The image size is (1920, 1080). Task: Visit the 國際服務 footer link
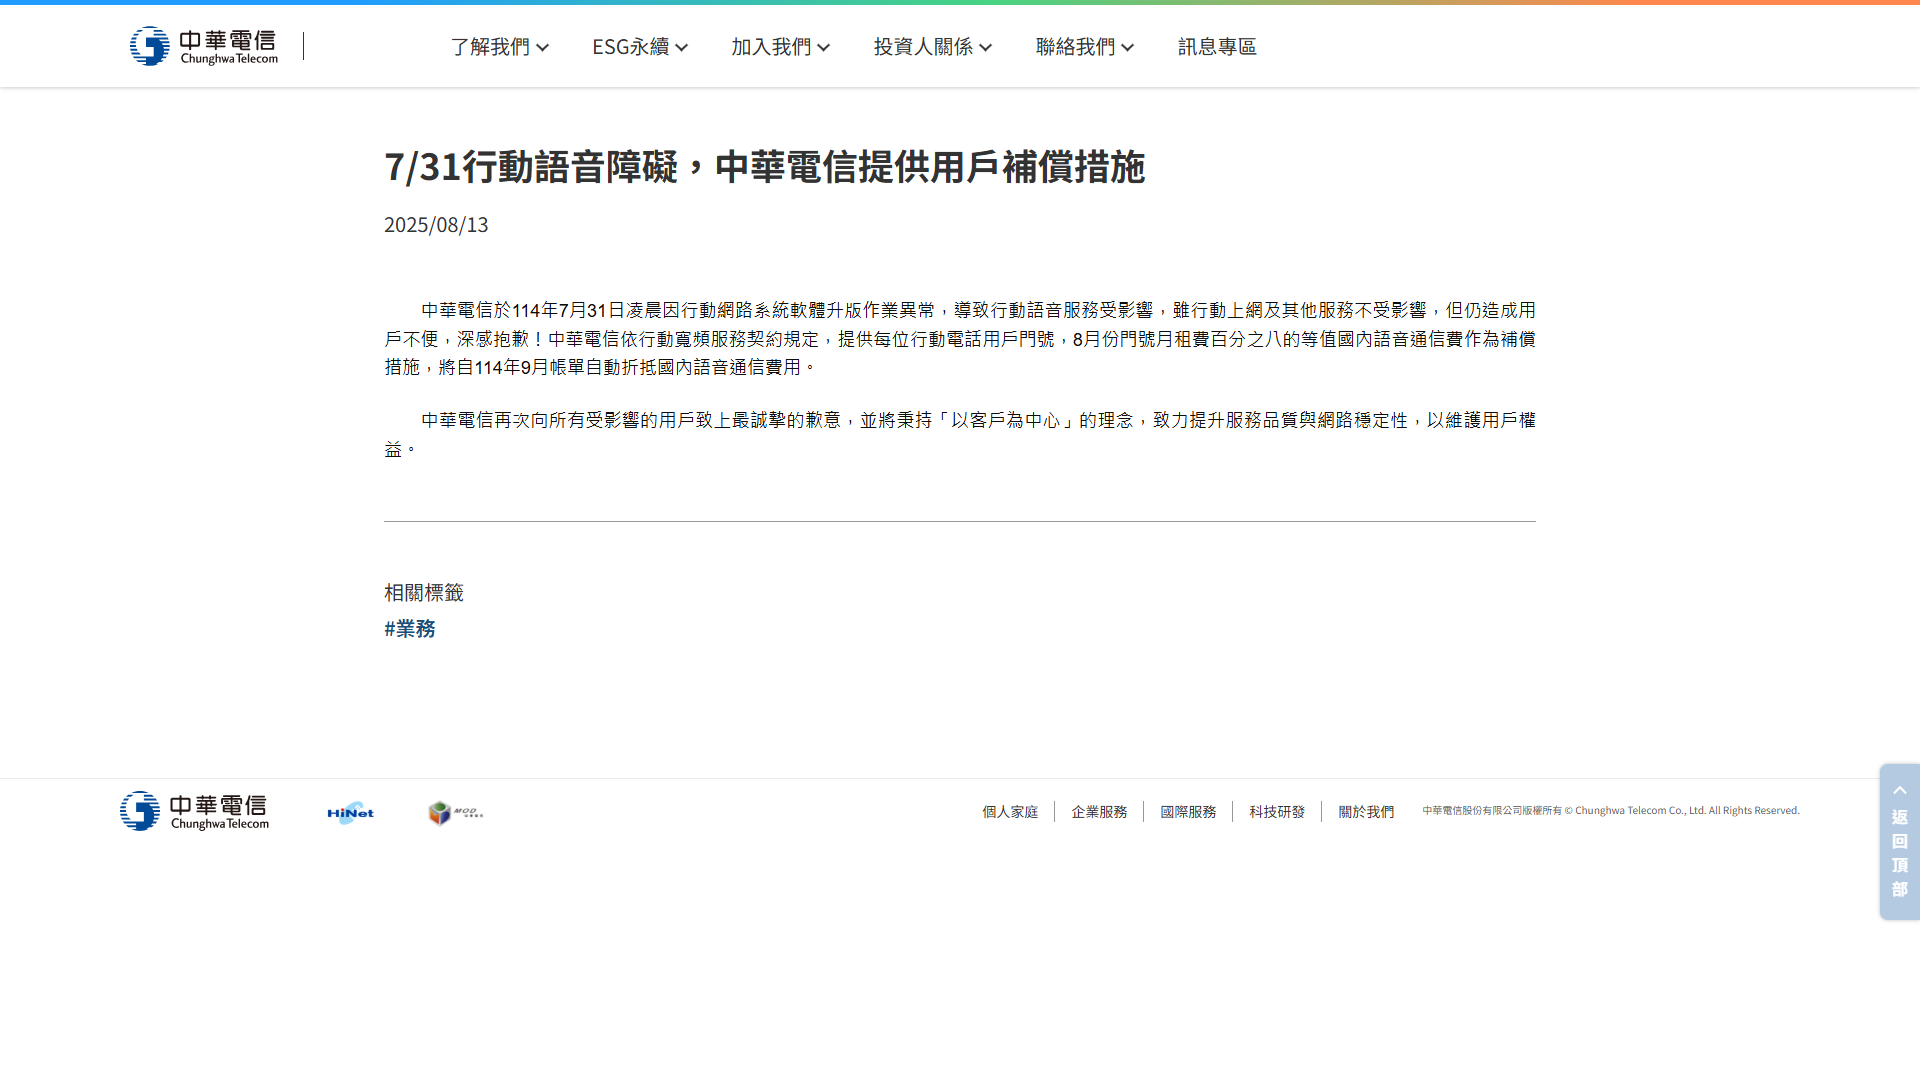pos(1188,812)
